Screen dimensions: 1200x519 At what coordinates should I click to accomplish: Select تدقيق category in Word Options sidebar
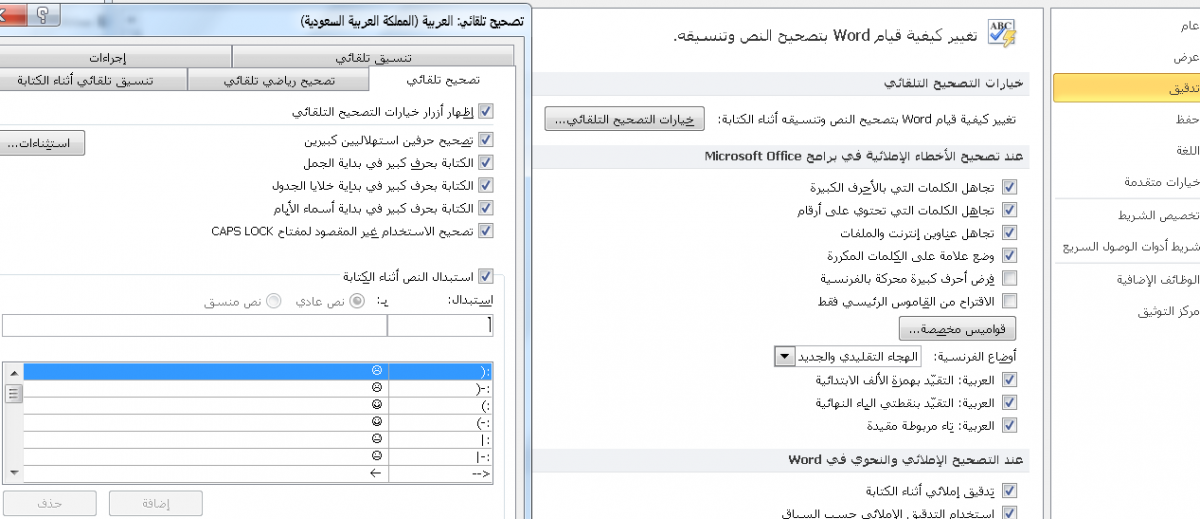click(x=1126, y=89)
